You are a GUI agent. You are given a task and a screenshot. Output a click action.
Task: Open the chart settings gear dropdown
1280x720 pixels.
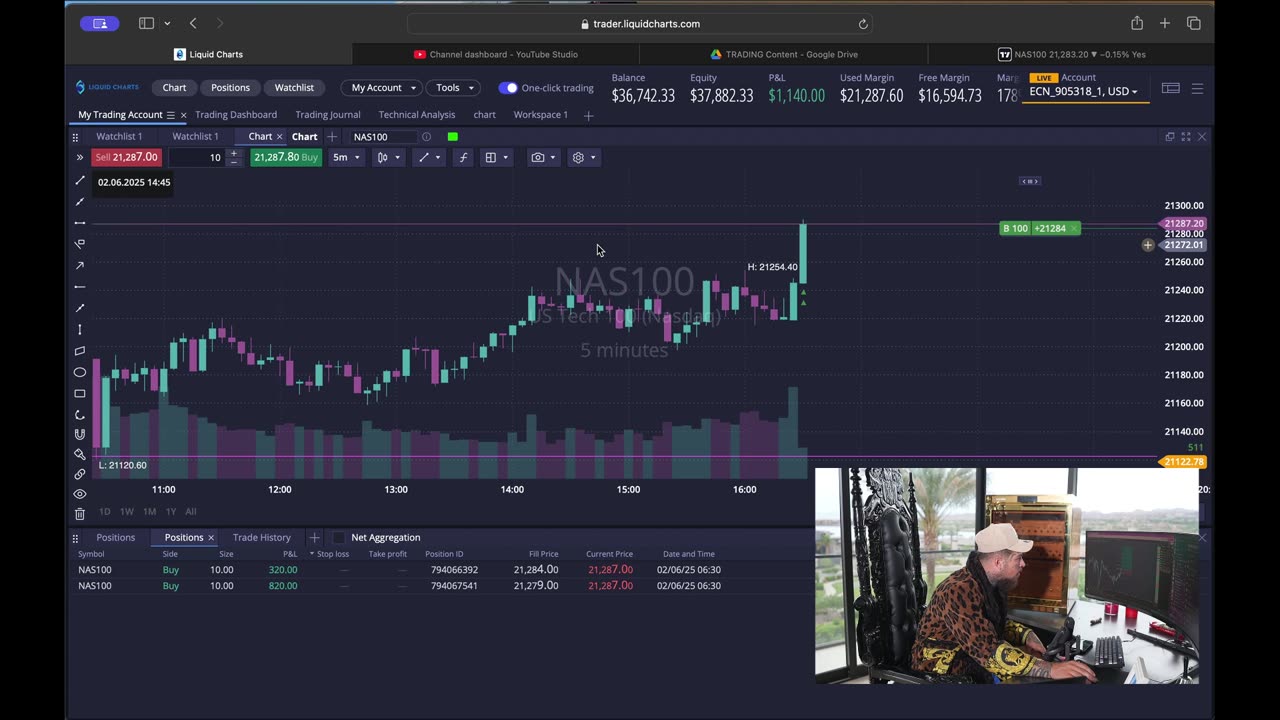coord(584,157)
